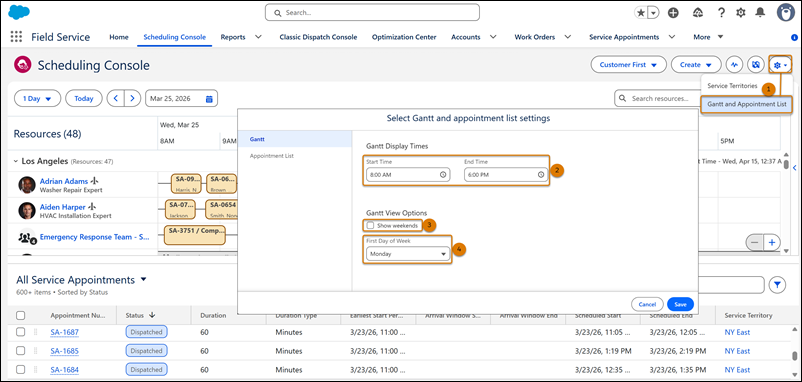The height and width of the screenshot is (382, 802).
Task: Click the Cancel button in dialog
Action: click(647, 304)
